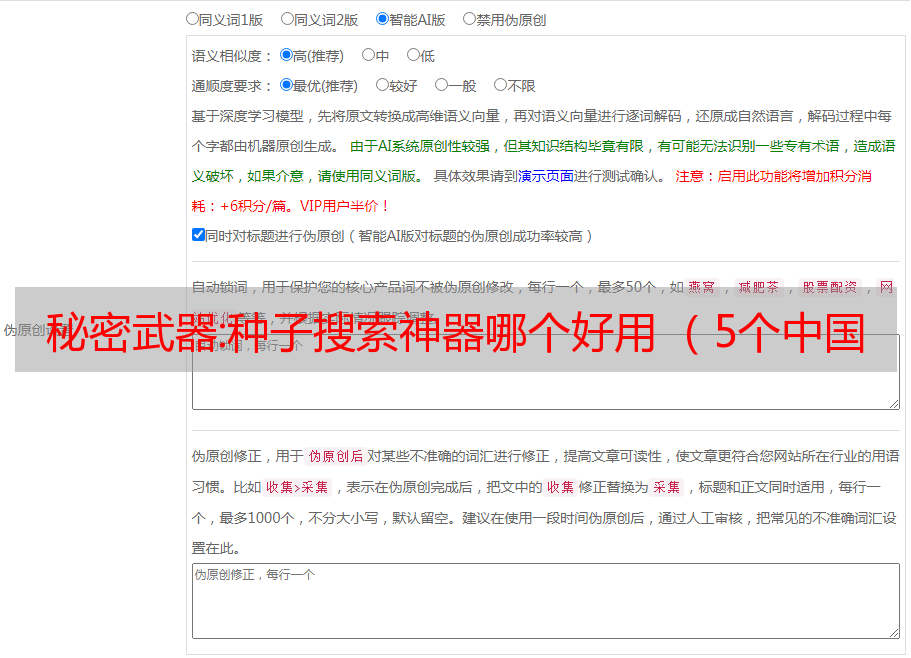Screen dimensions: 911x658
Task: Click the 减肥茶 example keyword tag
Action: [x=758, y=287]
